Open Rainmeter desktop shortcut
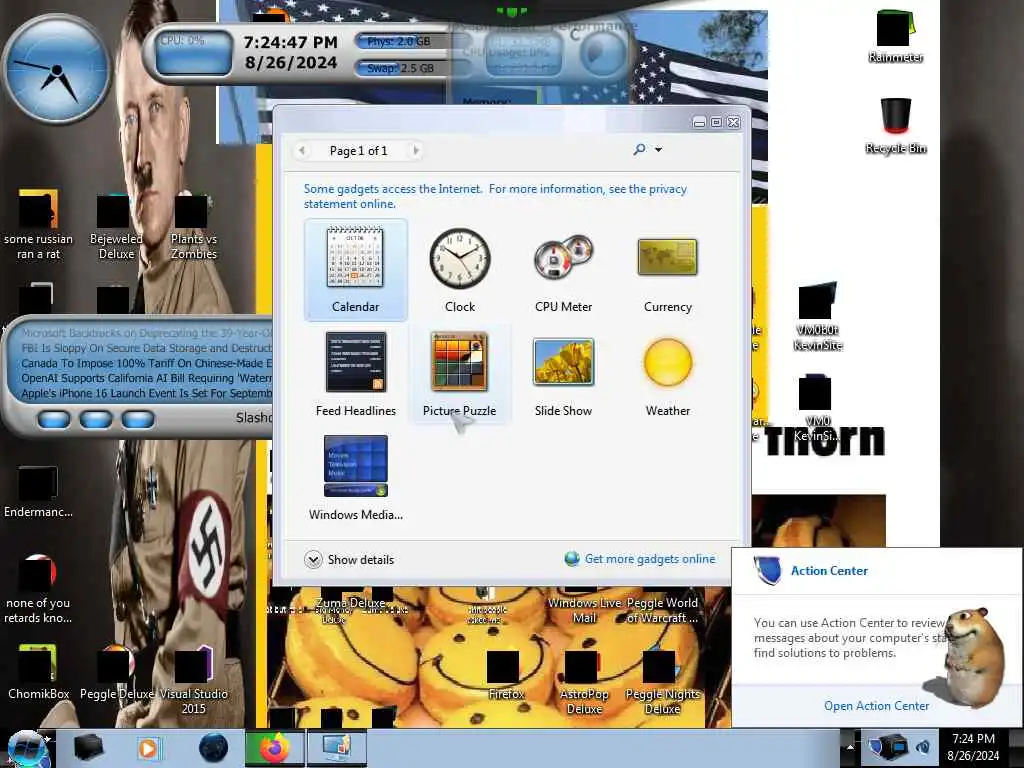Screen dimensions: 1024x768 [x=895, y=37]
